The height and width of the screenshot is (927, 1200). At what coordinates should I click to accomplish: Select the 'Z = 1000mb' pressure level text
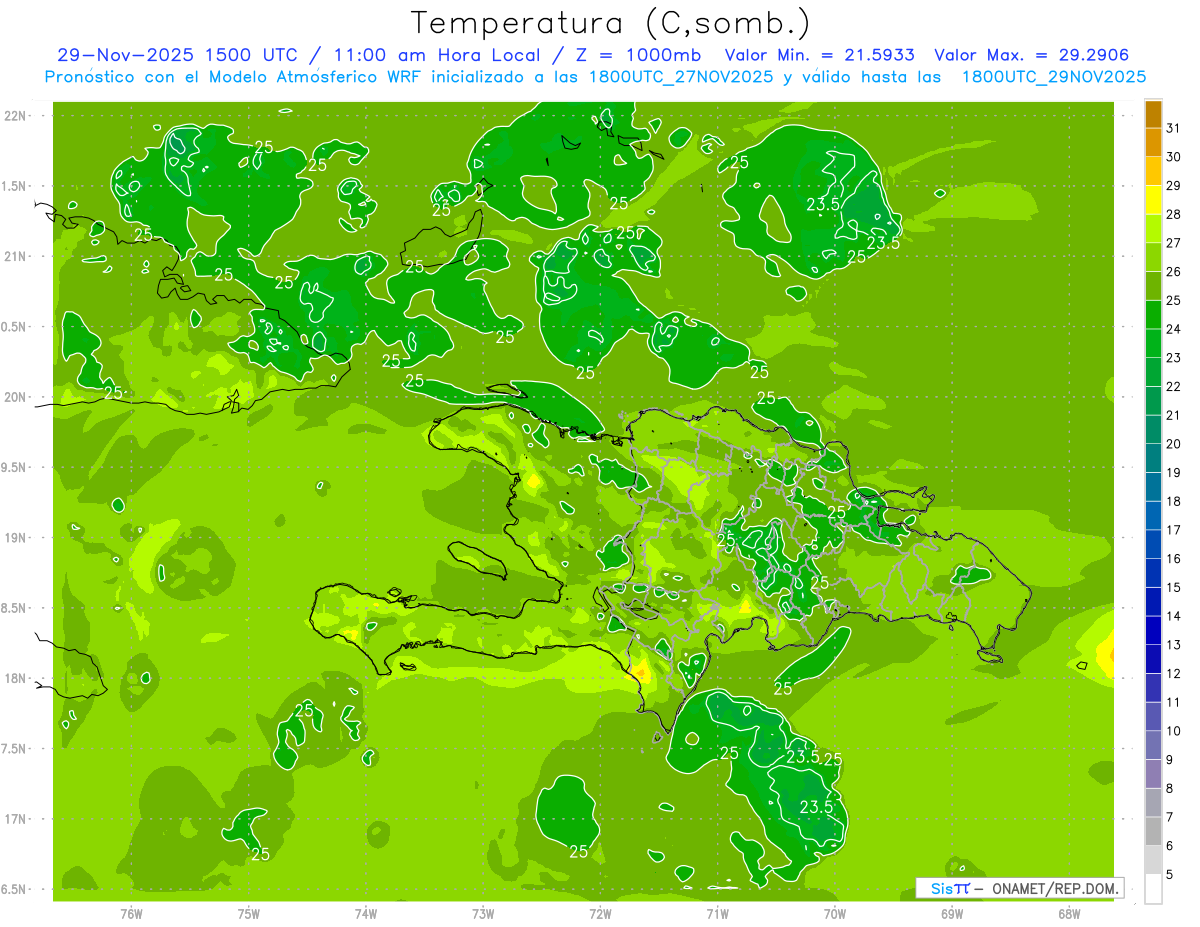pyautogui.click(x=637, y=55)
